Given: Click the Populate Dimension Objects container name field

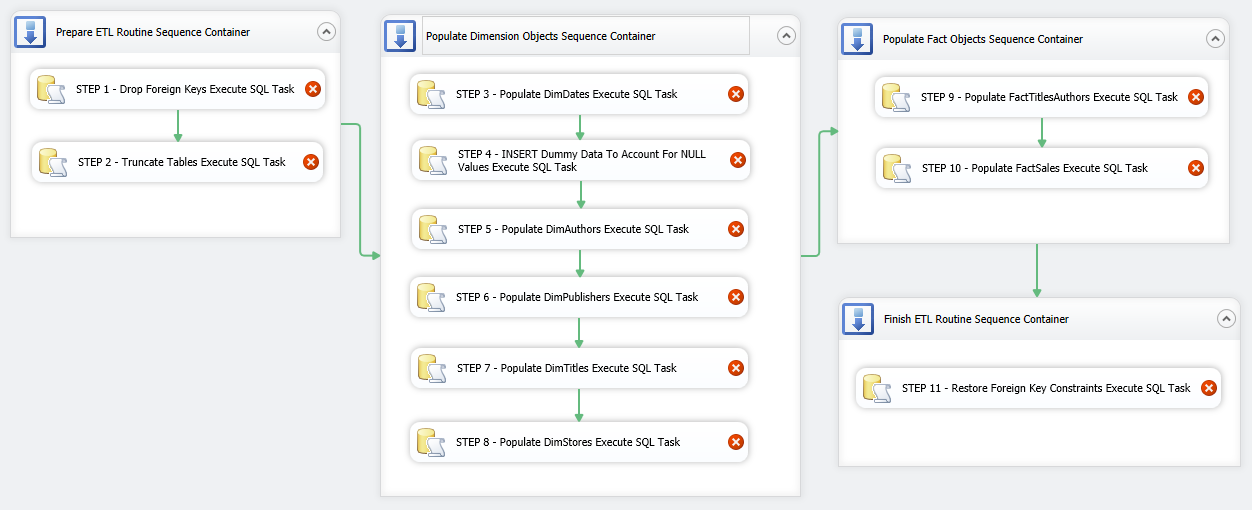Looking at the screenshot, I should [586, 36].
